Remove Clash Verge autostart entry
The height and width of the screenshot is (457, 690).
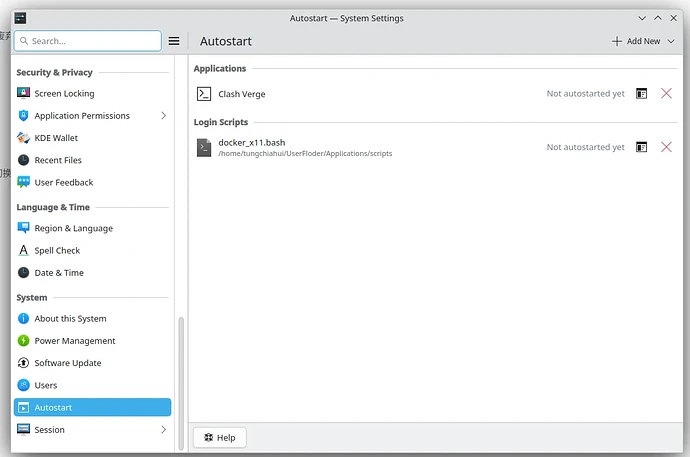coord(666,94)
